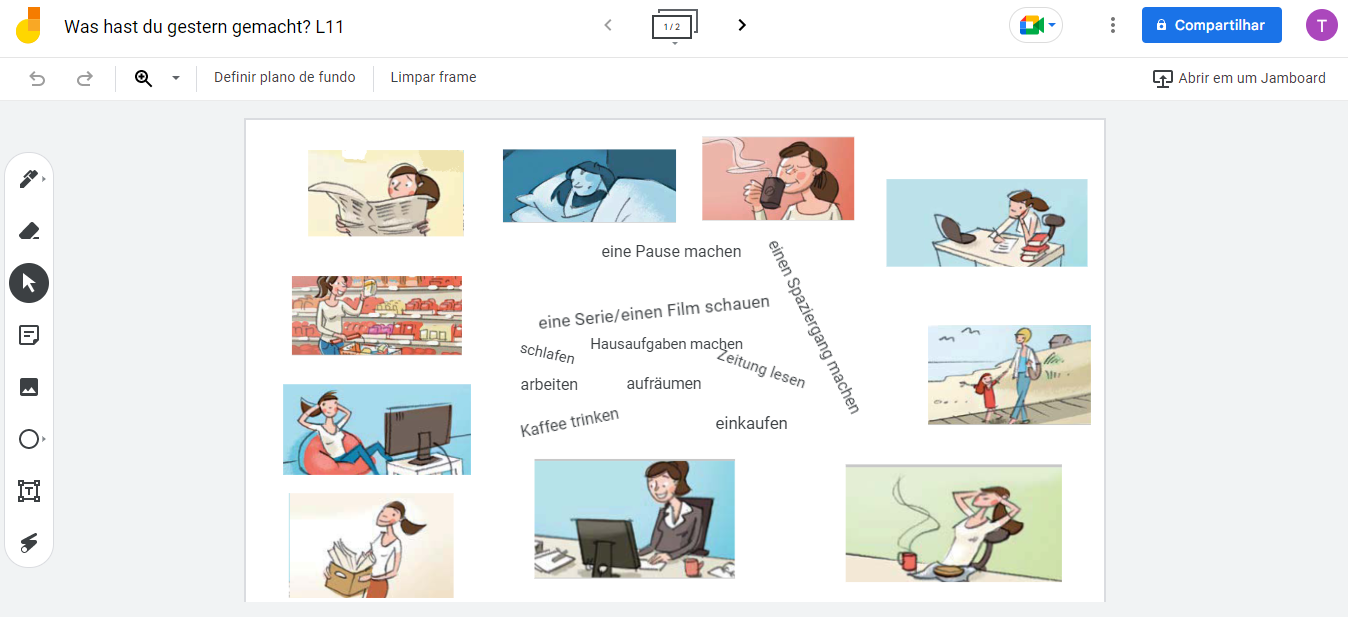The height and width of the screenshot is (617, 1348).
Task: Open the account avatar T
Action: [x=1322, y=25]
